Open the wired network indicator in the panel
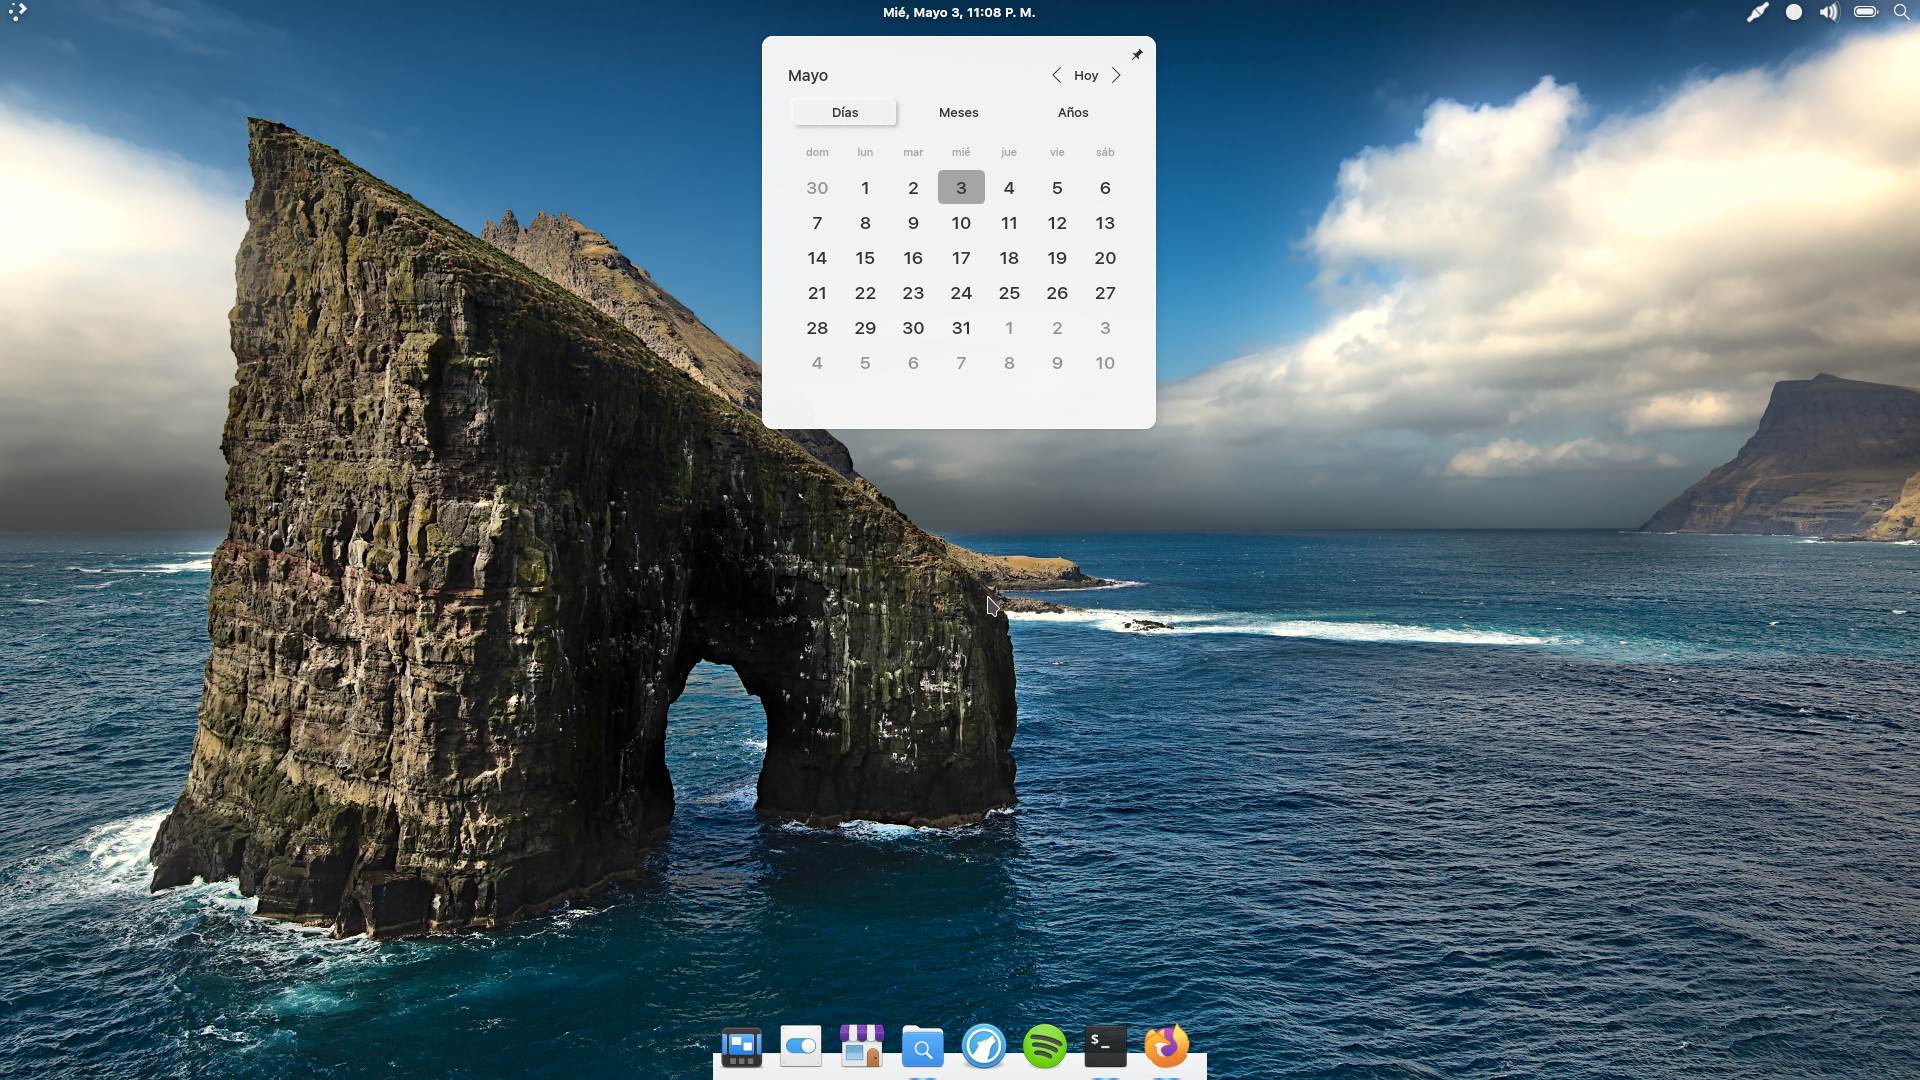Screen dimensions: 1920x1080 (x=1757, y=12)
